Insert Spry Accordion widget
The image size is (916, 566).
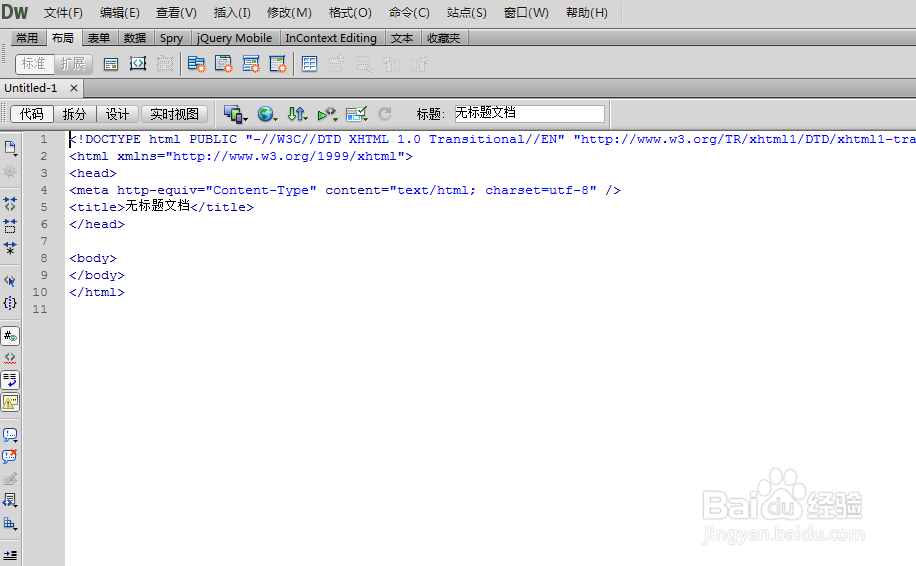coord(251,64)
